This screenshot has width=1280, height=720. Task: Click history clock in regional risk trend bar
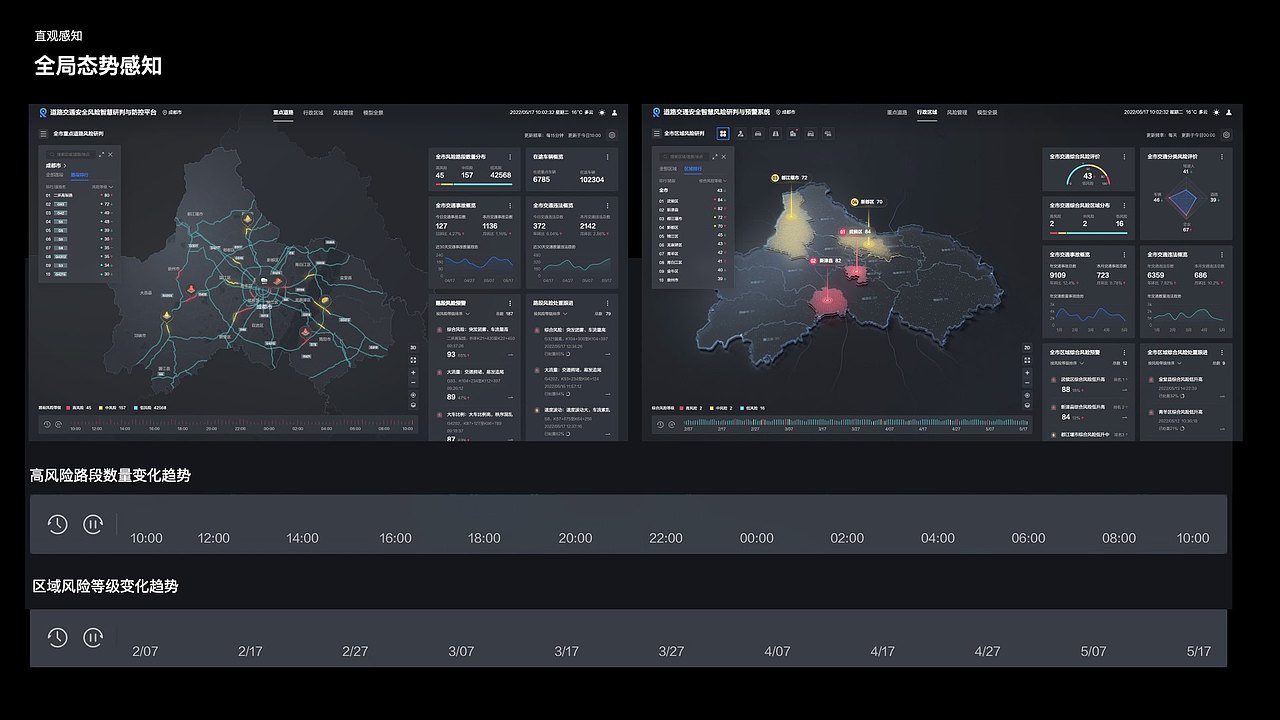tap(57, 637)
